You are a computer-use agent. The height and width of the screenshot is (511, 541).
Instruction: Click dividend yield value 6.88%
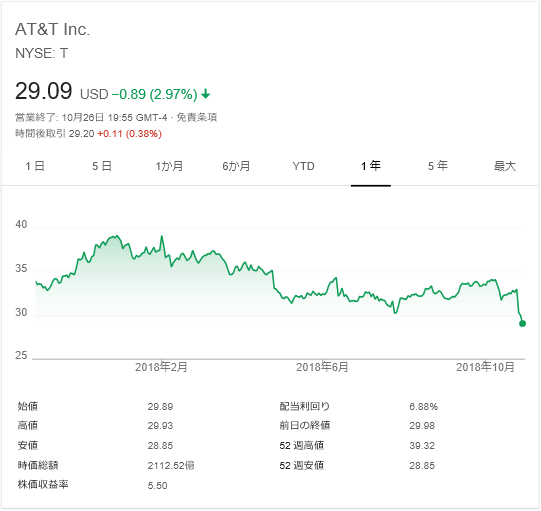[x=423, y=407]
